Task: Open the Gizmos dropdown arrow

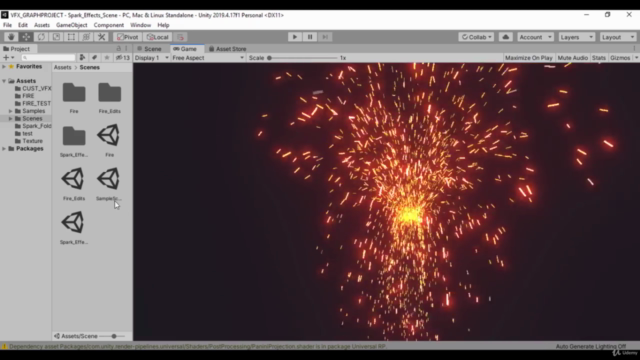Action: coord(636,58)
